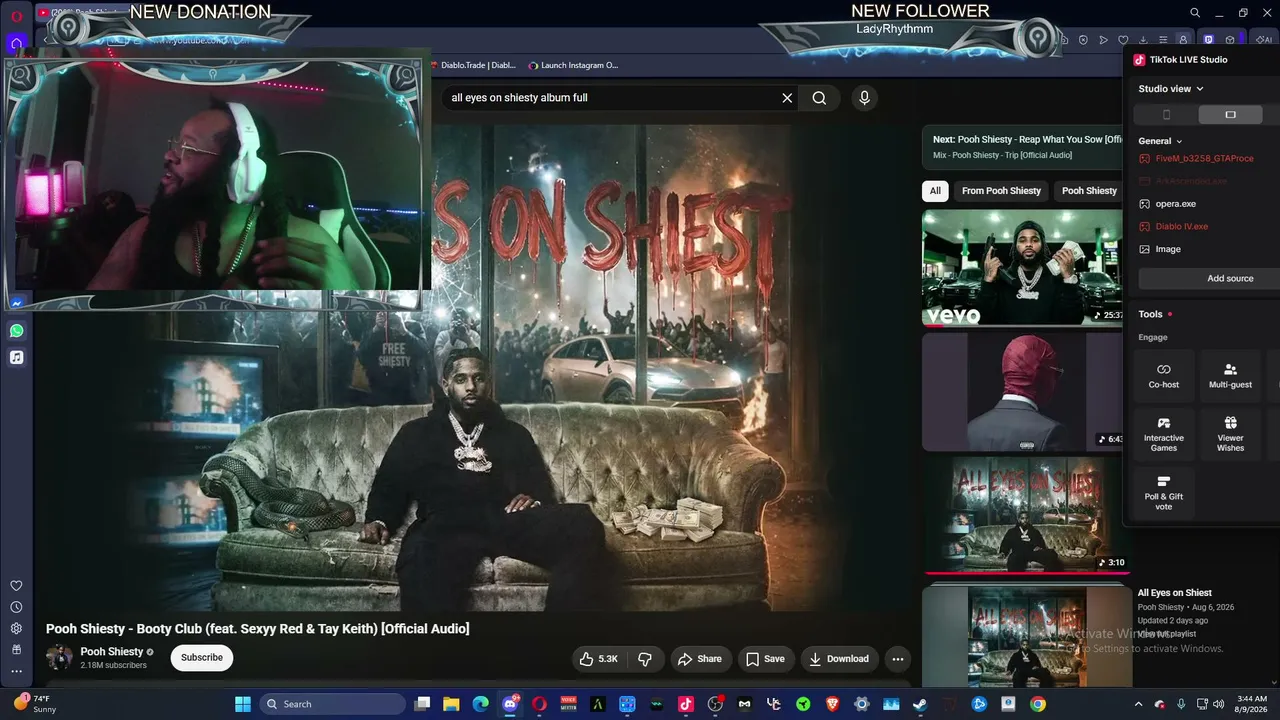
Task: Select the Pooh Shiesty filter chip
Action: pos(1089,191)
